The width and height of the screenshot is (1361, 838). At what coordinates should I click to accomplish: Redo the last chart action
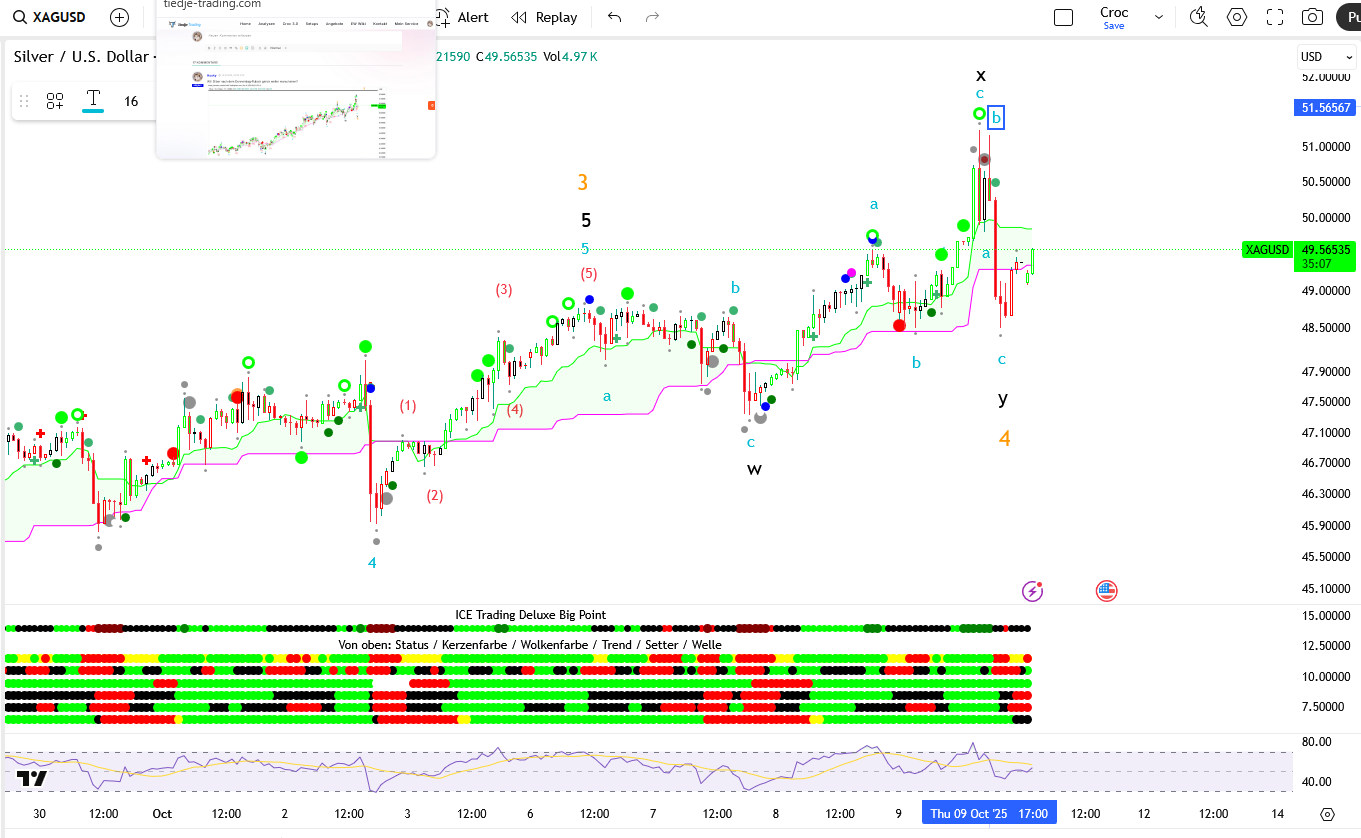[x=652, y=17]
